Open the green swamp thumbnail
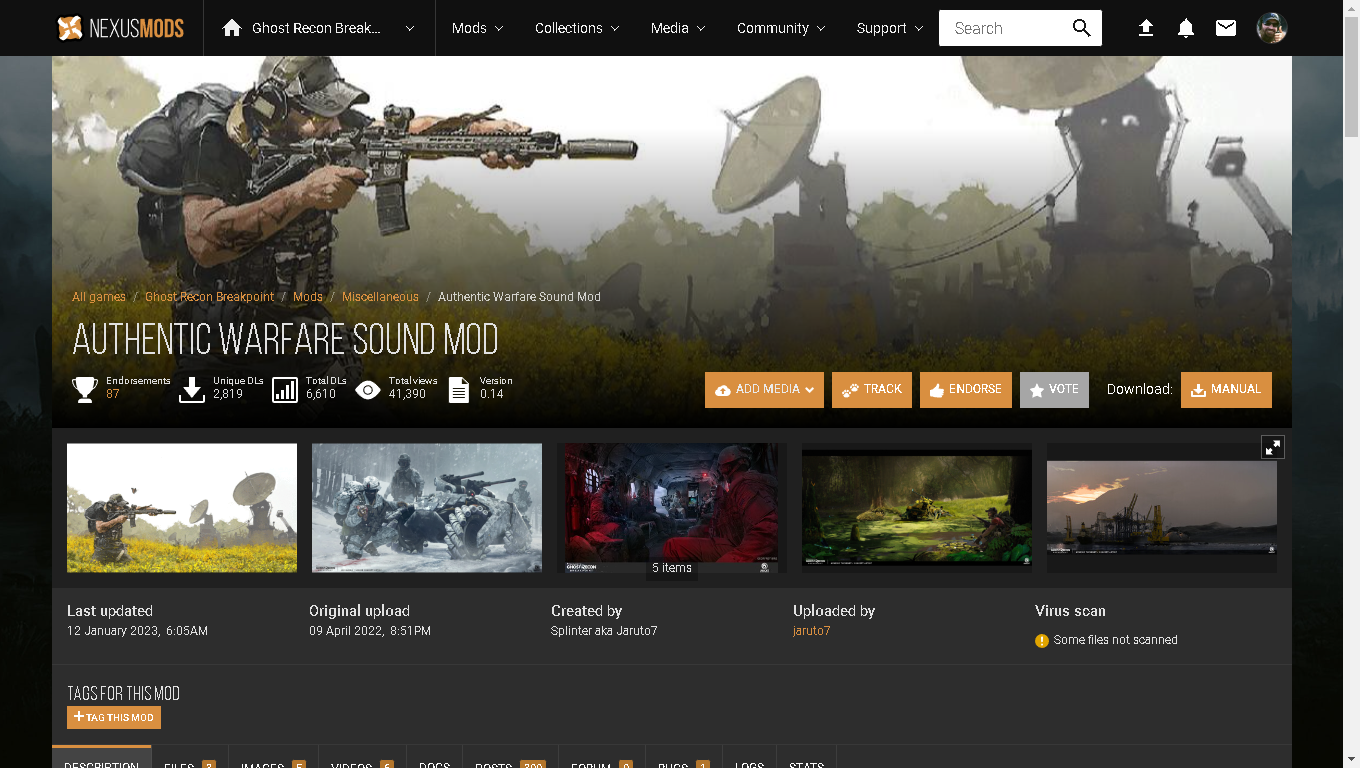This screenshot has height=768, width=1360. point(917,508)
